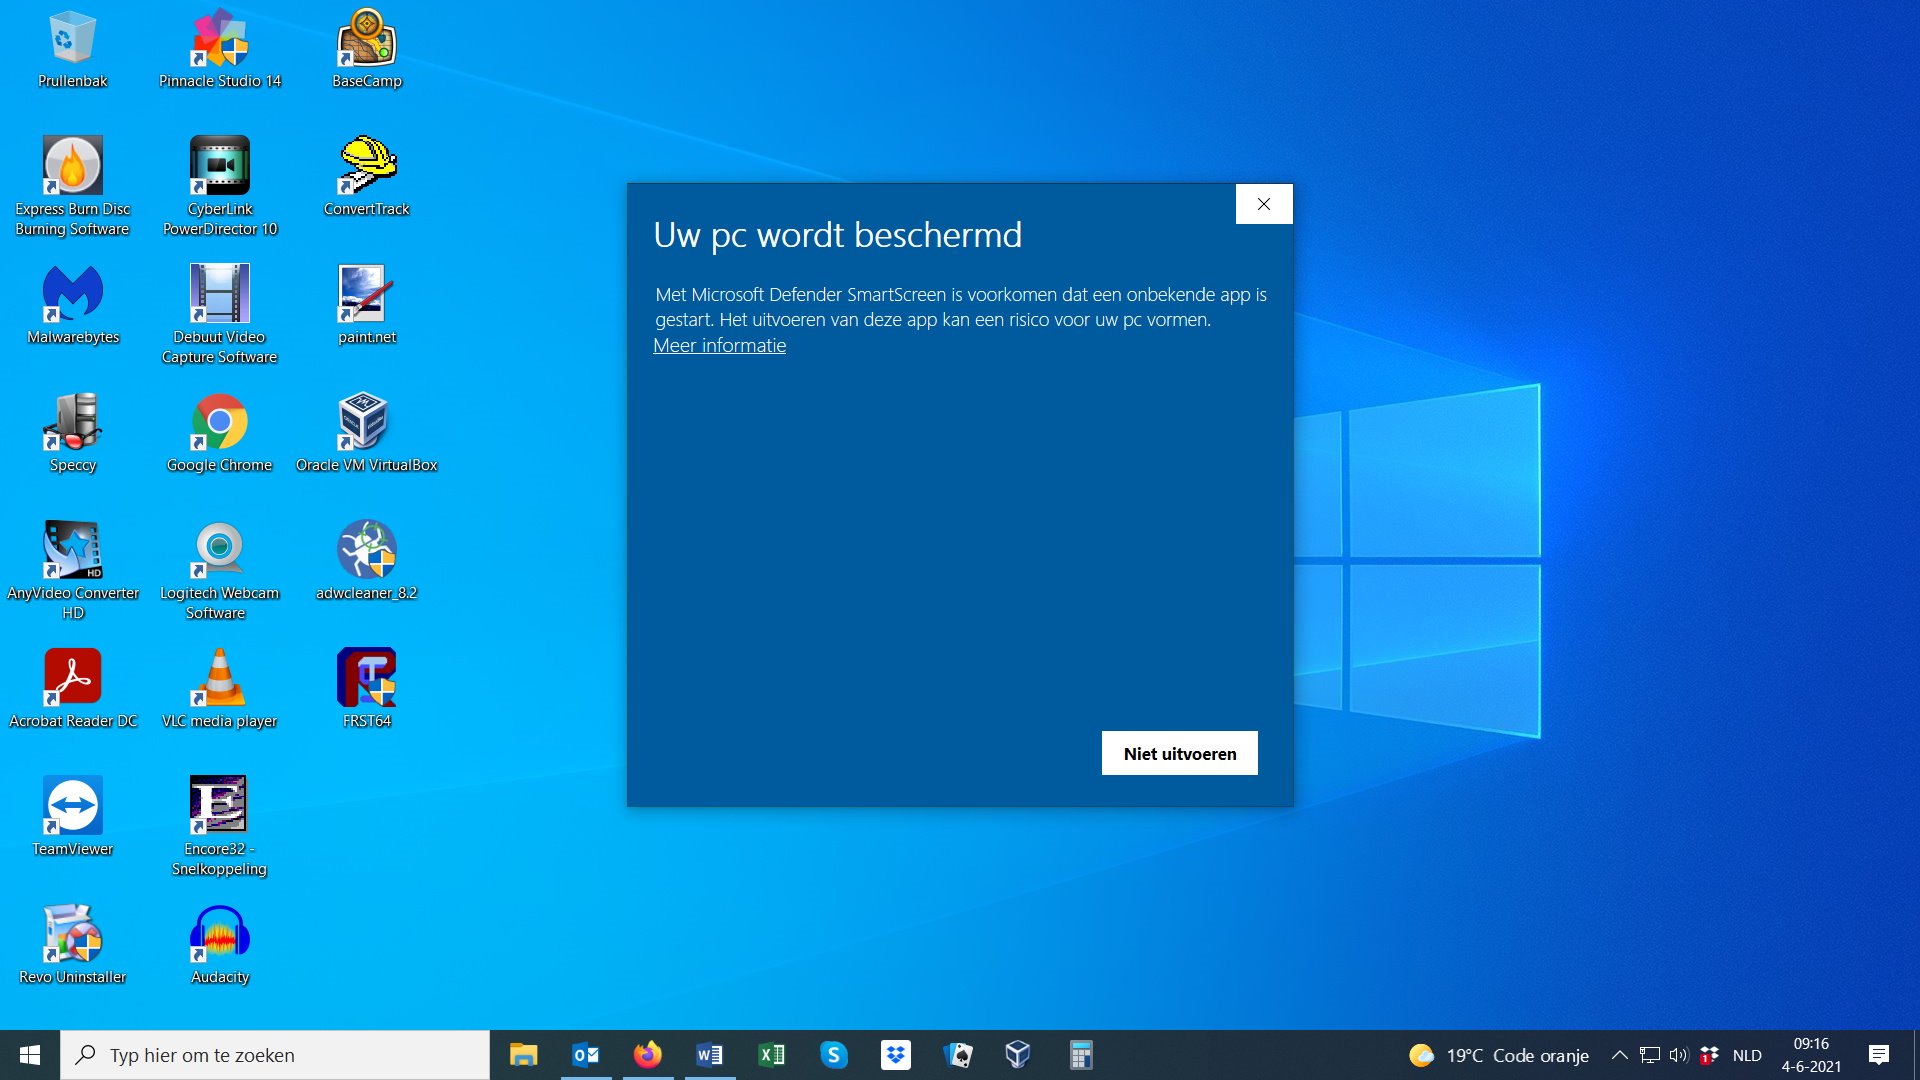
Task: Select CyberLink PowerDirector 10 shortcut
Action: (x=220, y=187)
